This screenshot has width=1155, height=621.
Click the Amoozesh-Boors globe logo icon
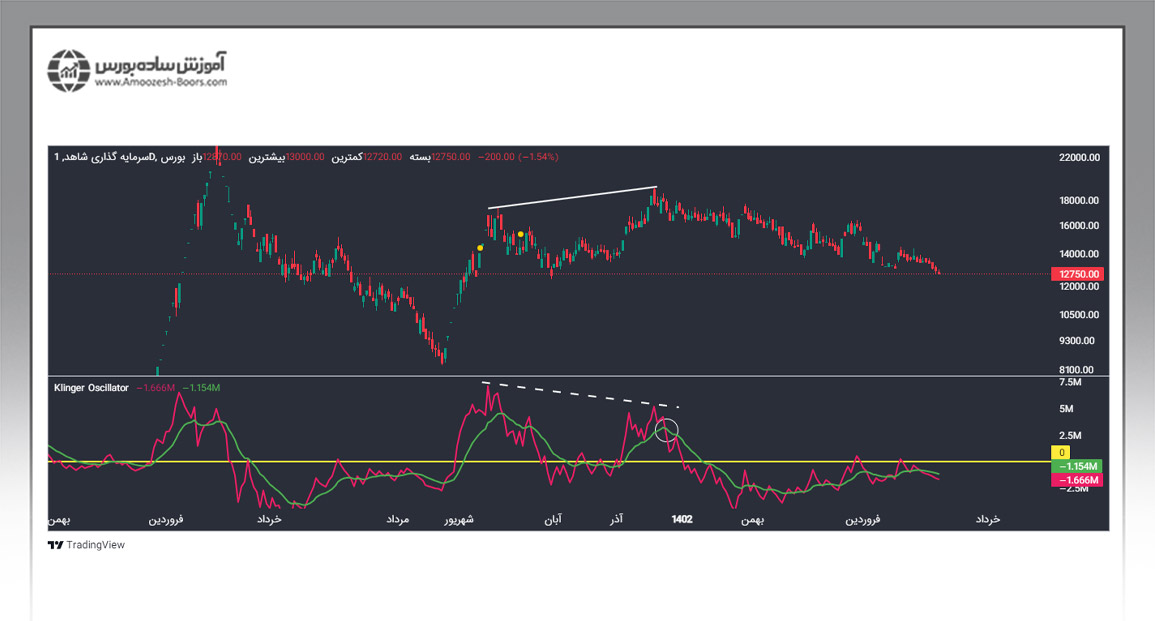[69, 70]
